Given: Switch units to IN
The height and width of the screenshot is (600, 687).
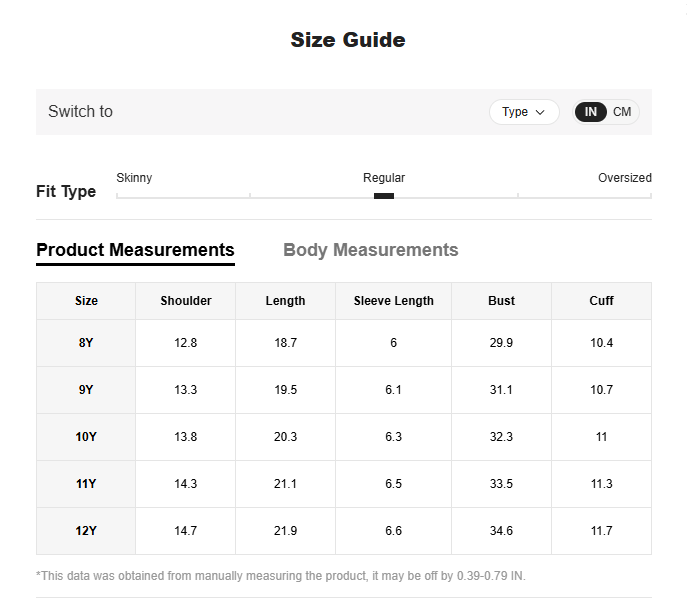Looking at the screenshot, I should [x=591, y=112].
